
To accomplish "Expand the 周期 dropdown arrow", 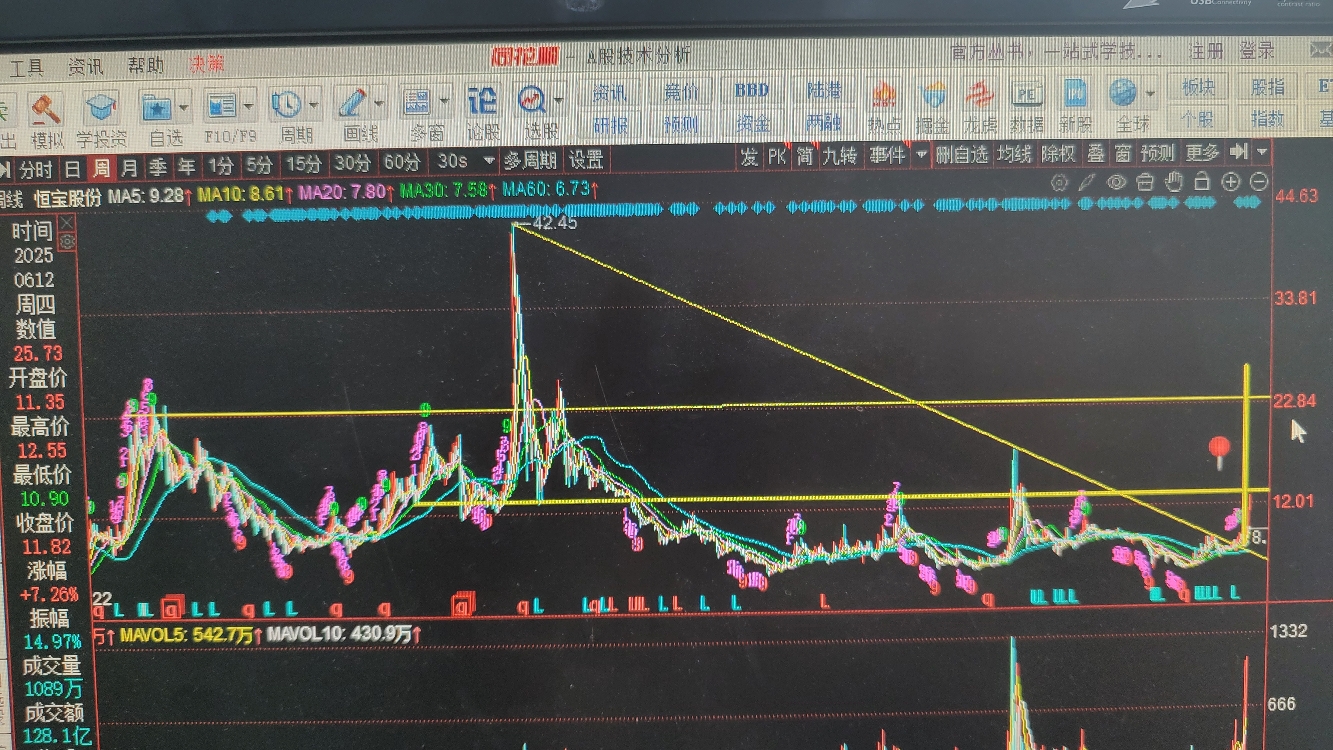I will tap(314, 103).
